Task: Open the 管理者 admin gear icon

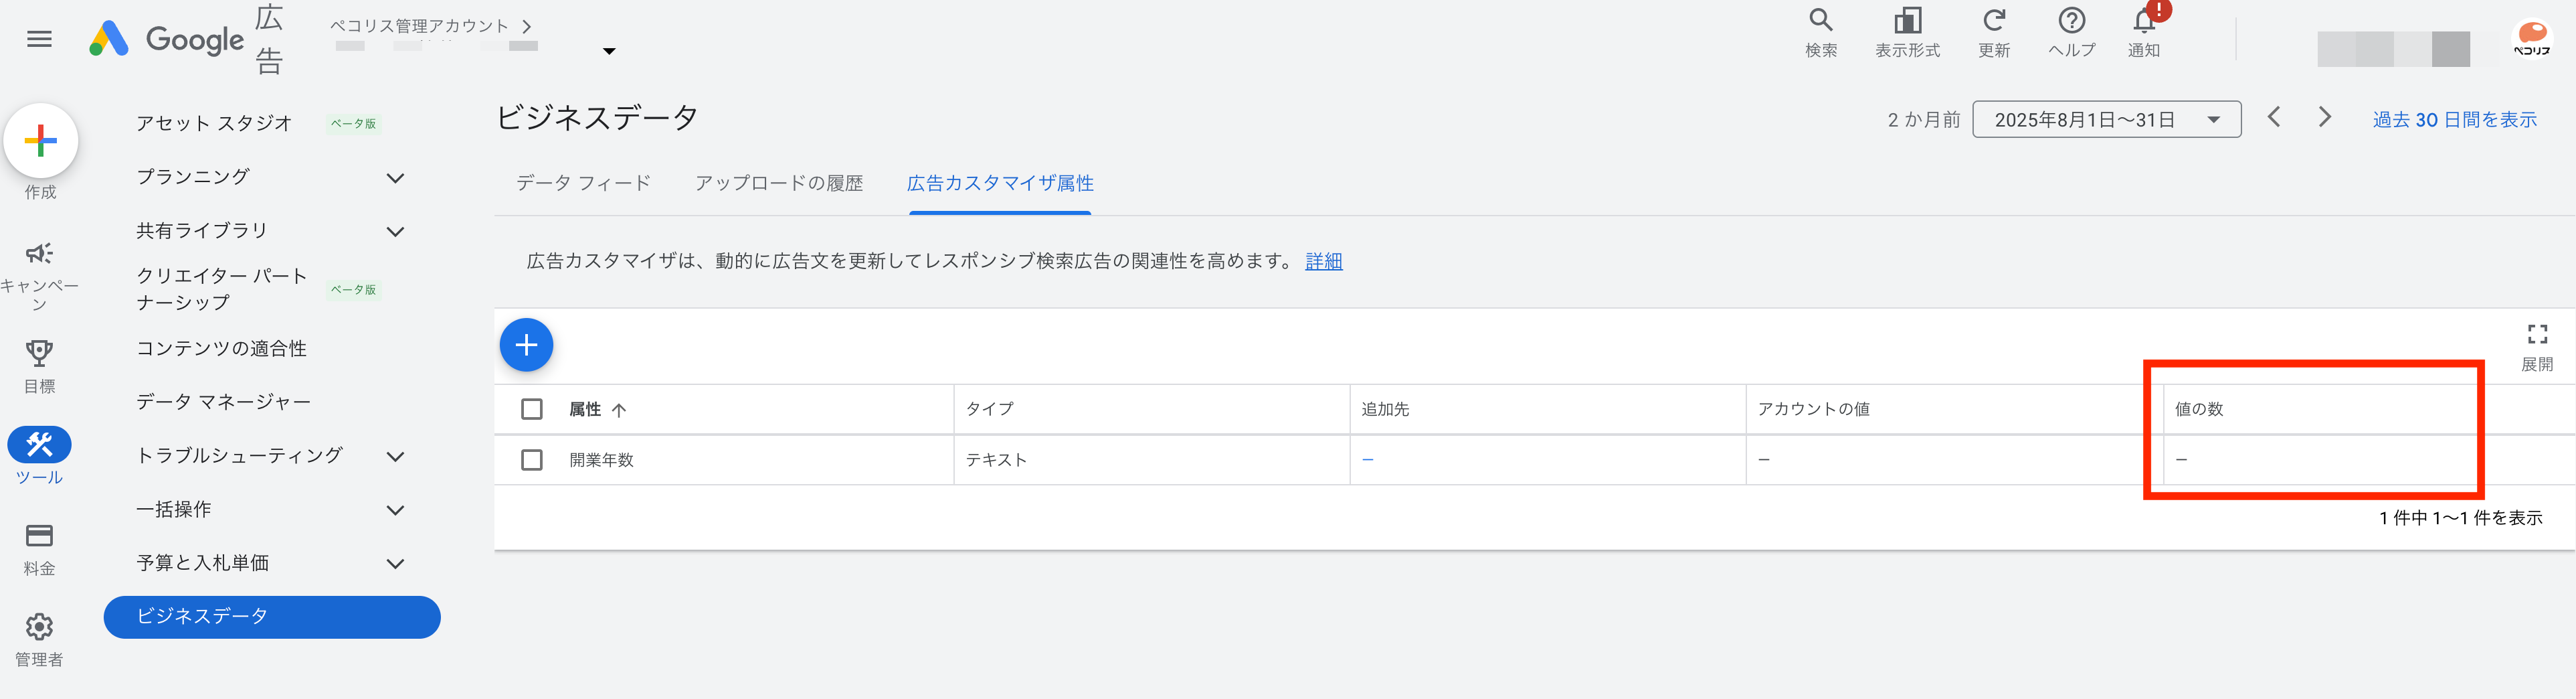Action: [39, 627]
